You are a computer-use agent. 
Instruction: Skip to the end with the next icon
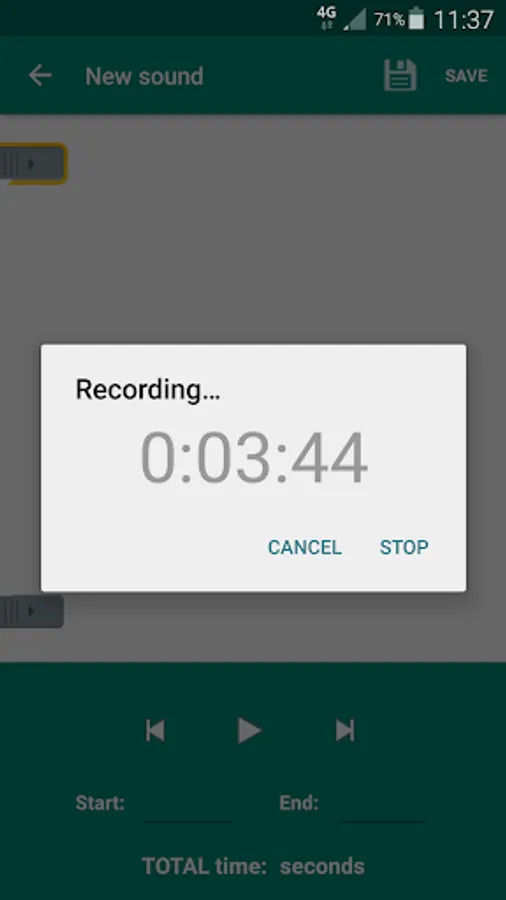(x=345, y=731)
